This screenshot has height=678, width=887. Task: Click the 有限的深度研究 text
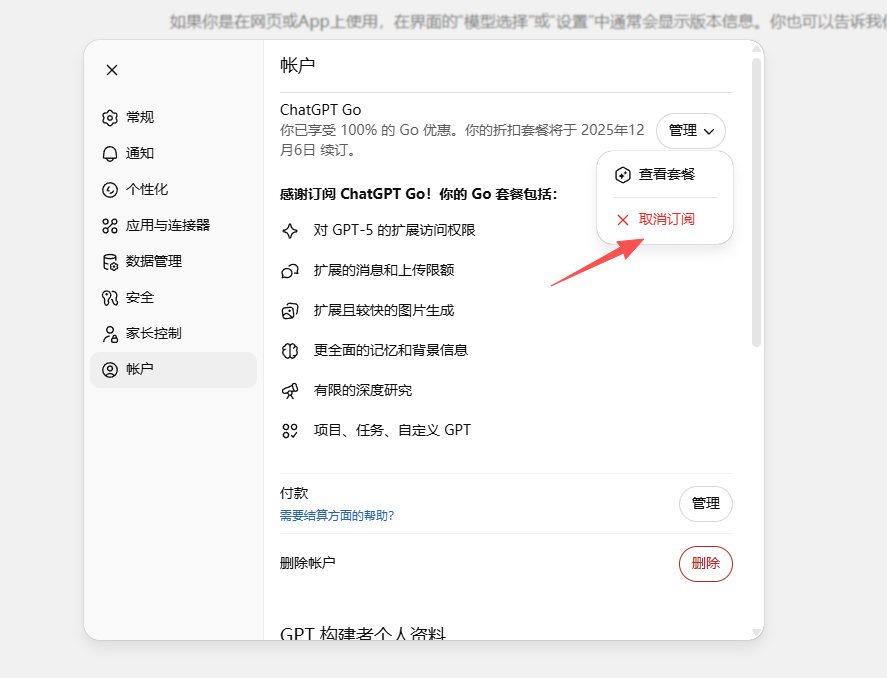click(363, 390)
